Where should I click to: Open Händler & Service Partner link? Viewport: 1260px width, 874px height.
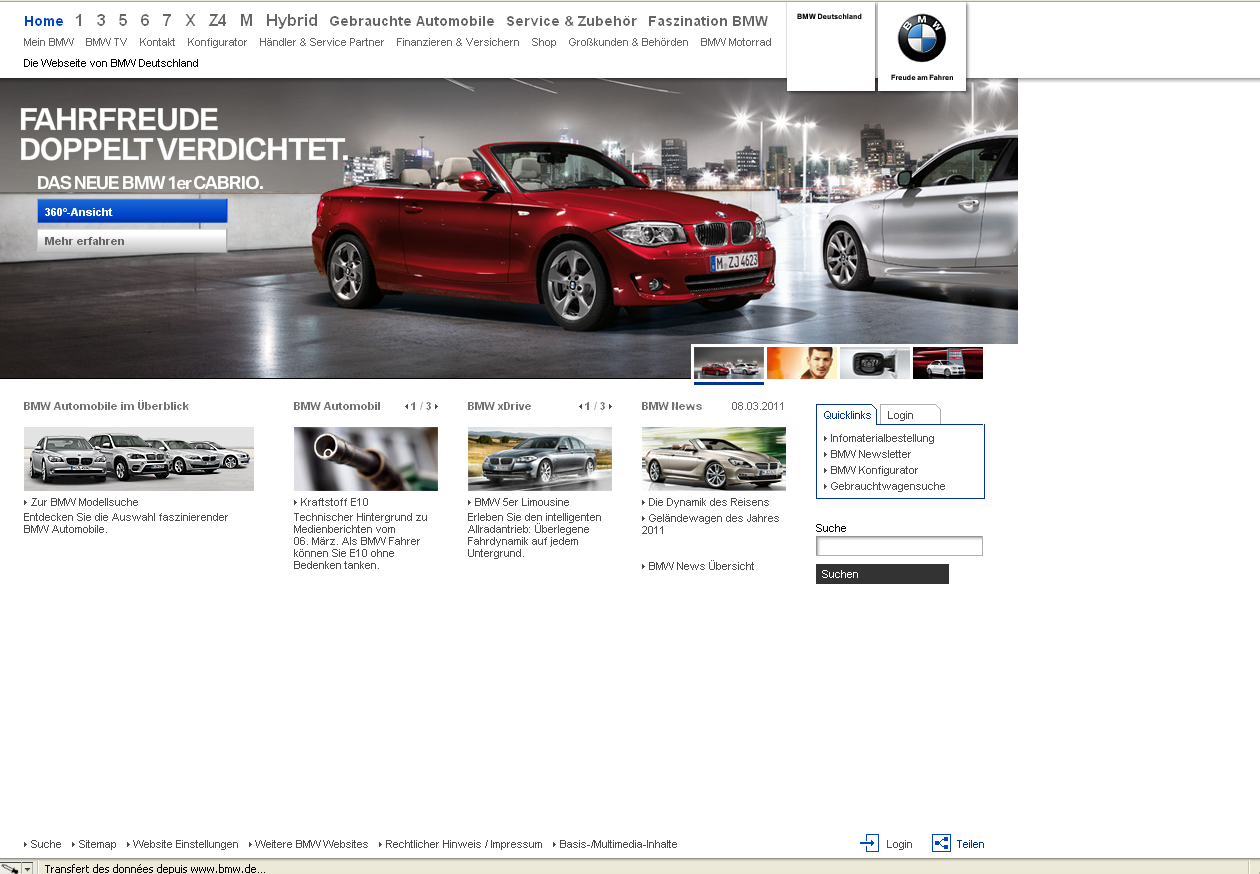[321, 42]
